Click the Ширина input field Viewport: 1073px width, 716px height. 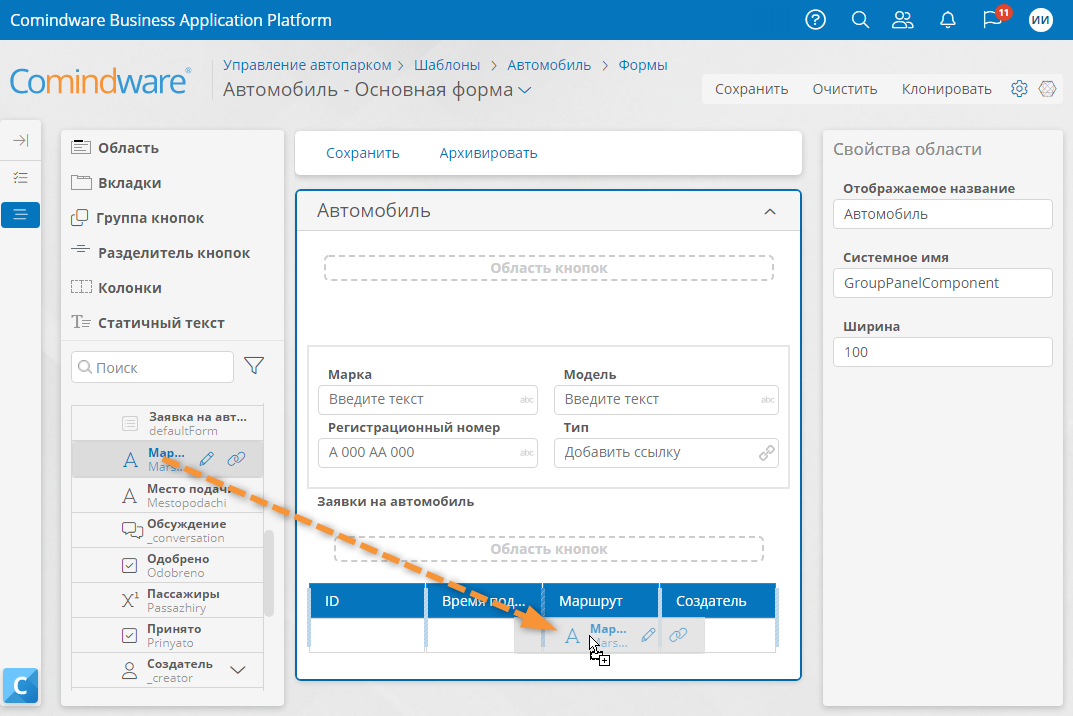coord(942,352)
